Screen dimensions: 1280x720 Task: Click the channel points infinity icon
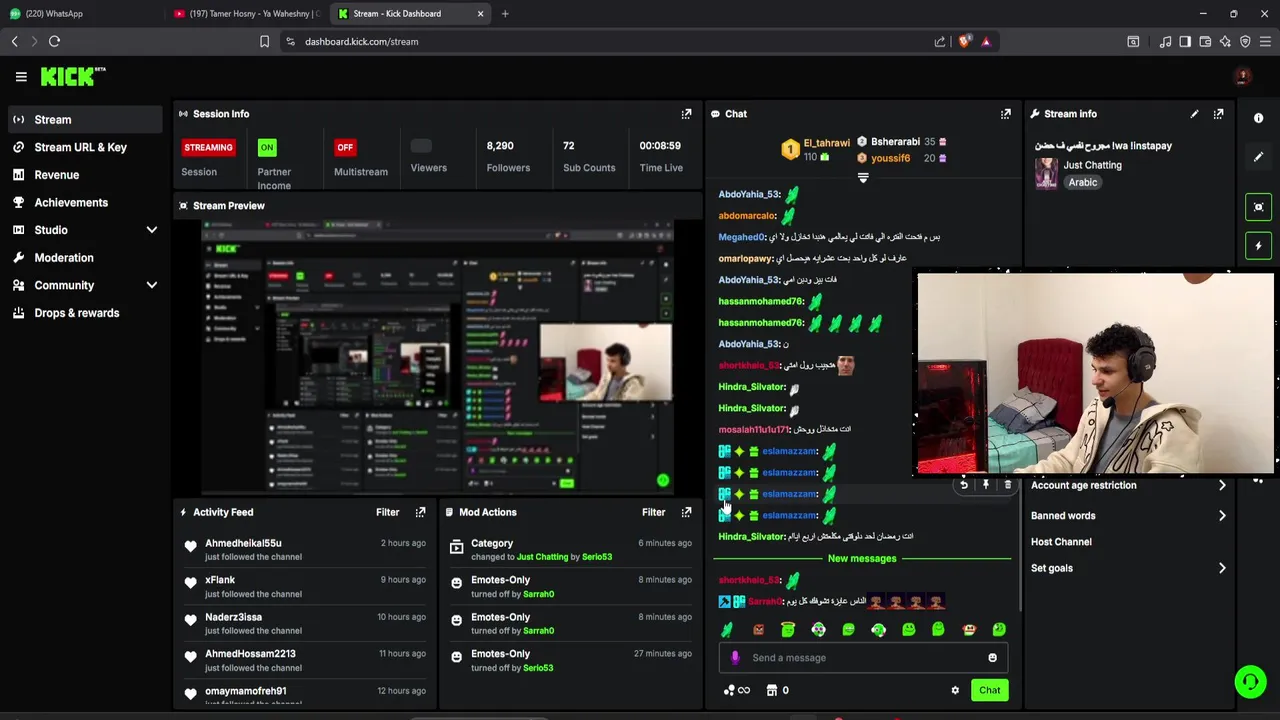(x=736, y=690)
